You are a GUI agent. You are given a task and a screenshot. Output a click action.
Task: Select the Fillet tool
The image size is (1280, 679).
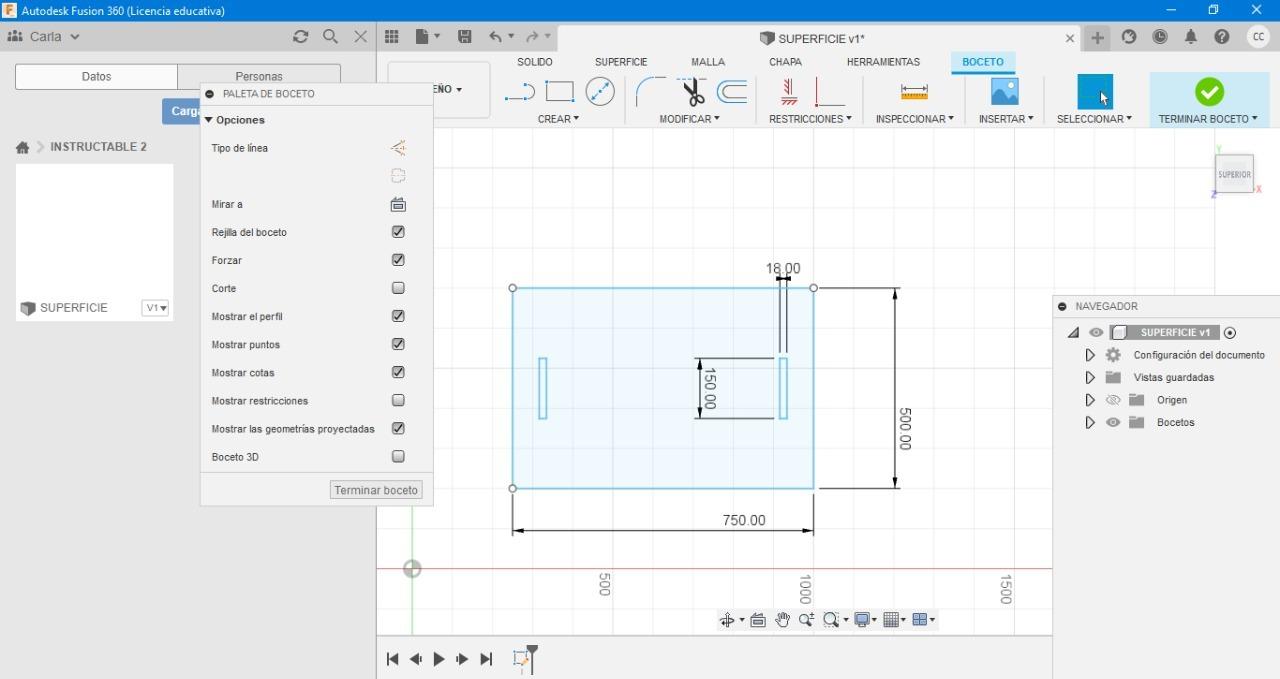650,92
